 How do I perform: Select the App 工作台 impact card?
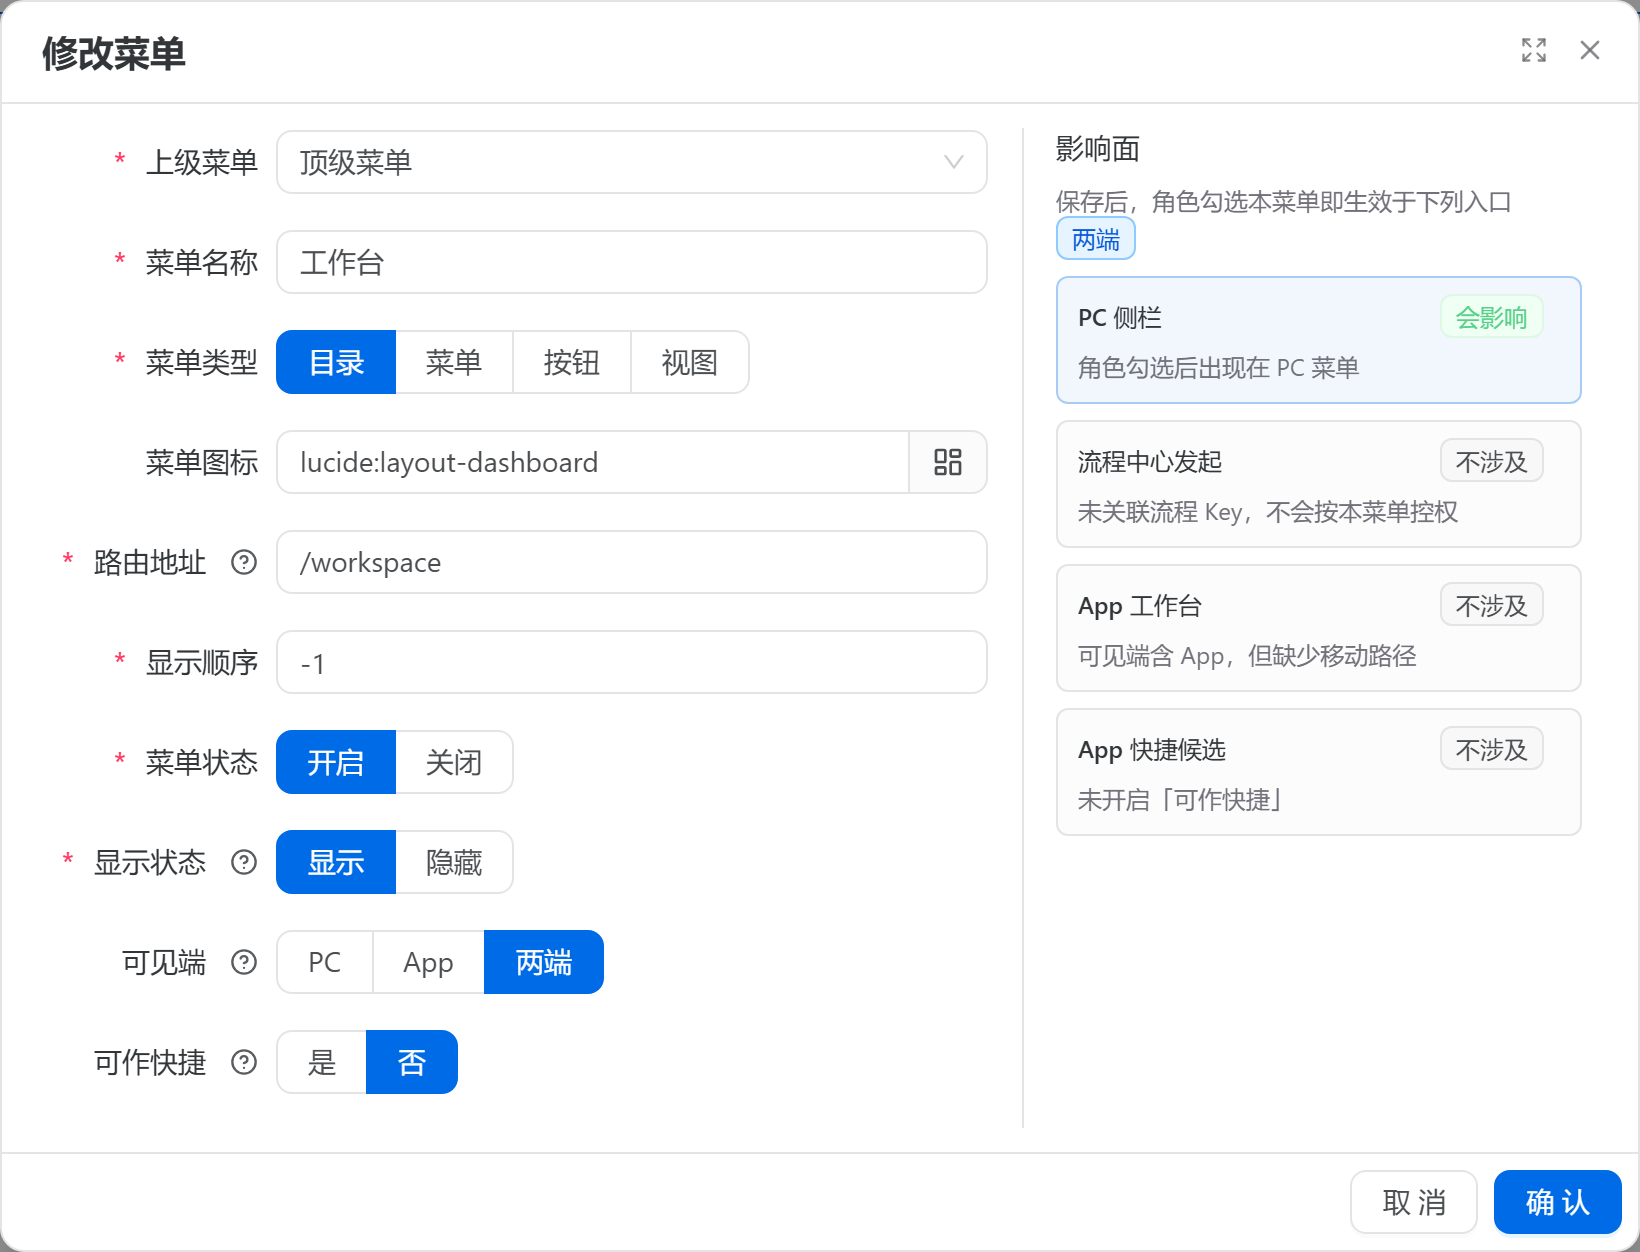point(1319,628)
